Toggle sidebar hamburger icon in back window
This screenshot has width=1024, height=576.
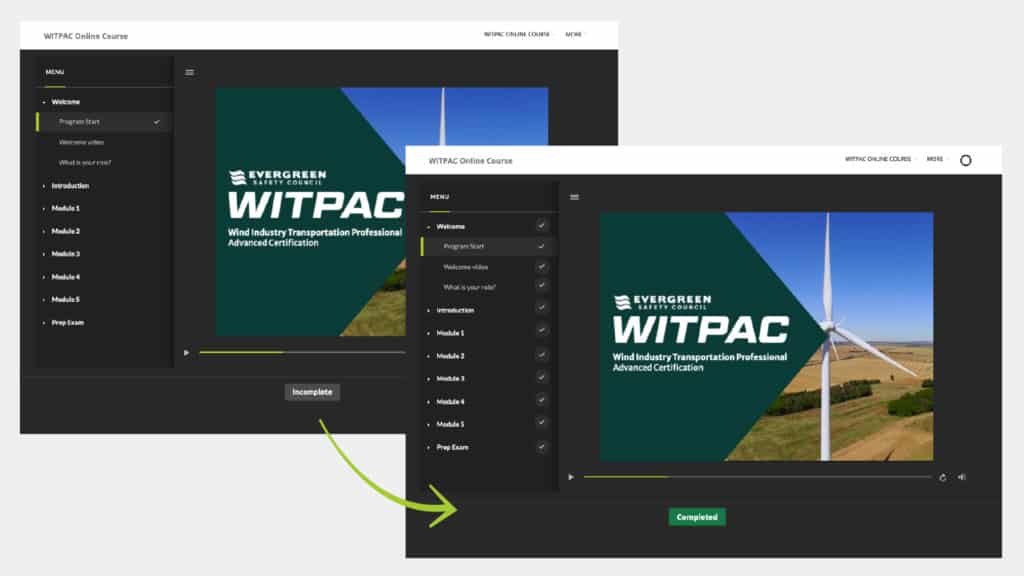[x=189, y=72]
